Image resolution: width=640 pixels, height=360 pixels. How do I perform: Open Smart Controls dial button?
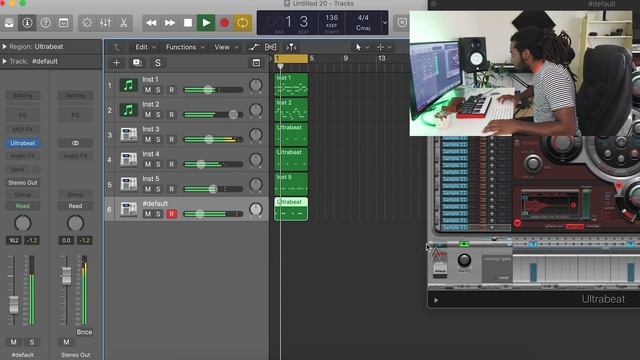[x=87, y=23]
